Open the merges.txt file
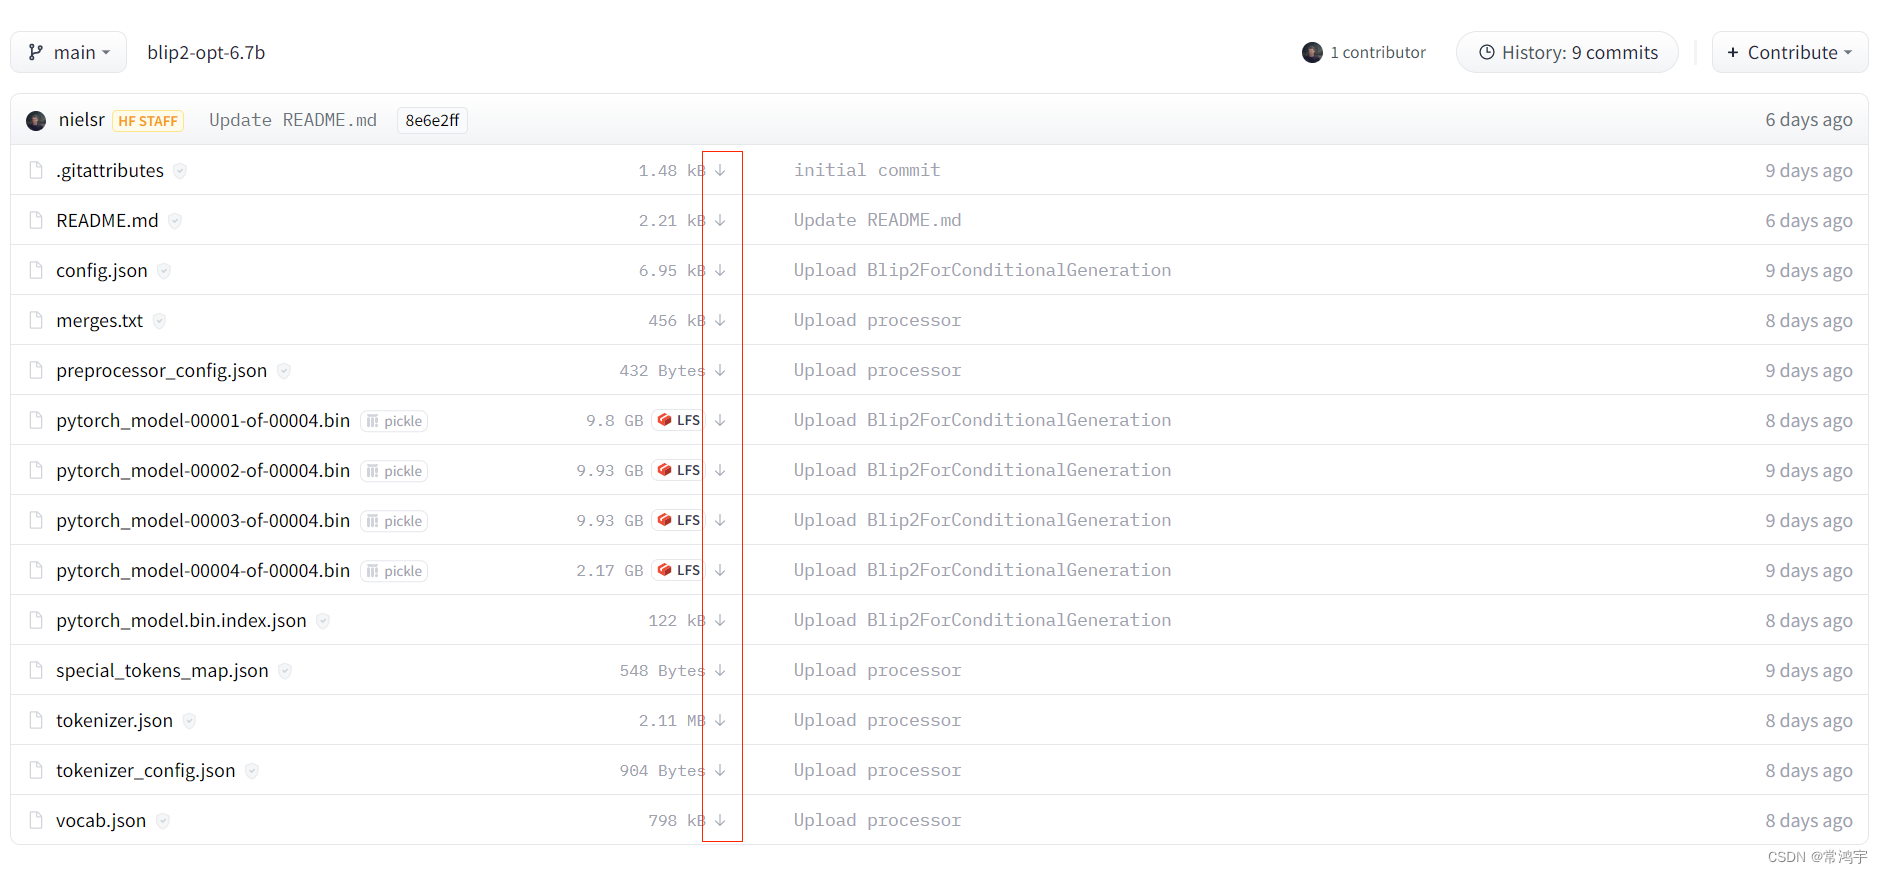 click(99, 321)
